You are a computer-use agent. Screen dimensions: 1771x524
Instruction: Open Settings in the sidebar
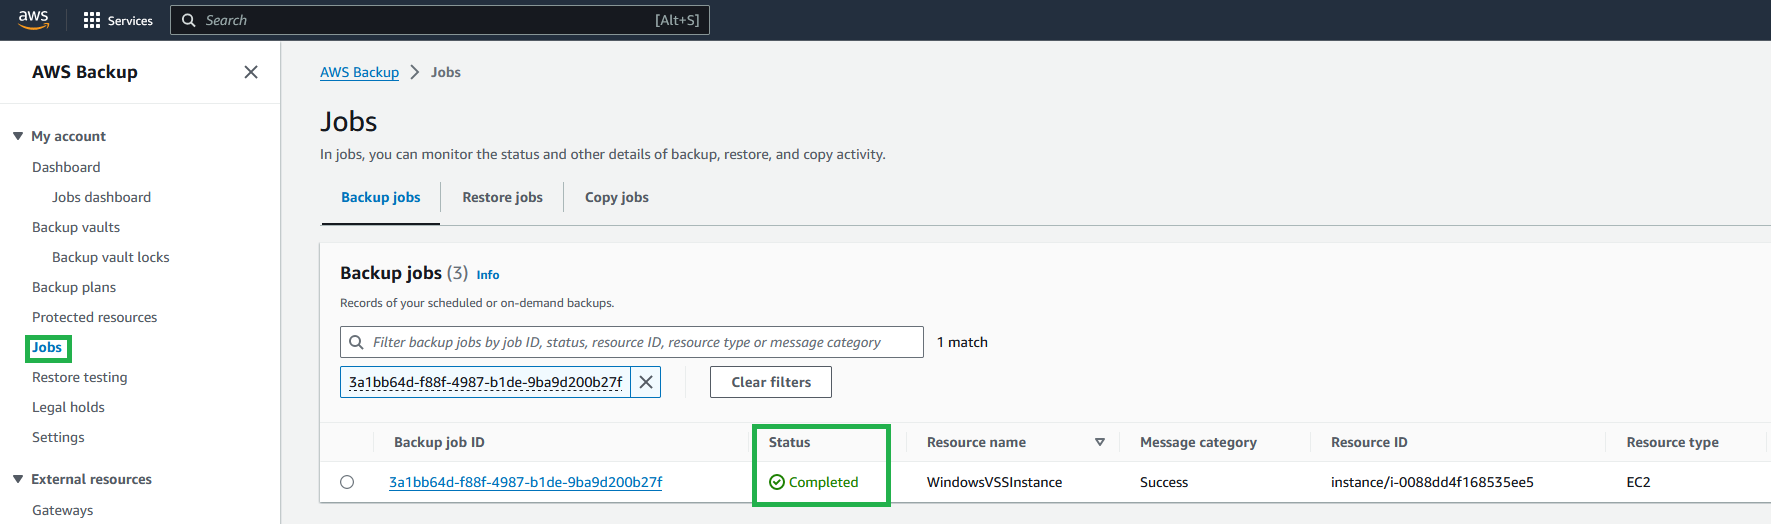58,437
